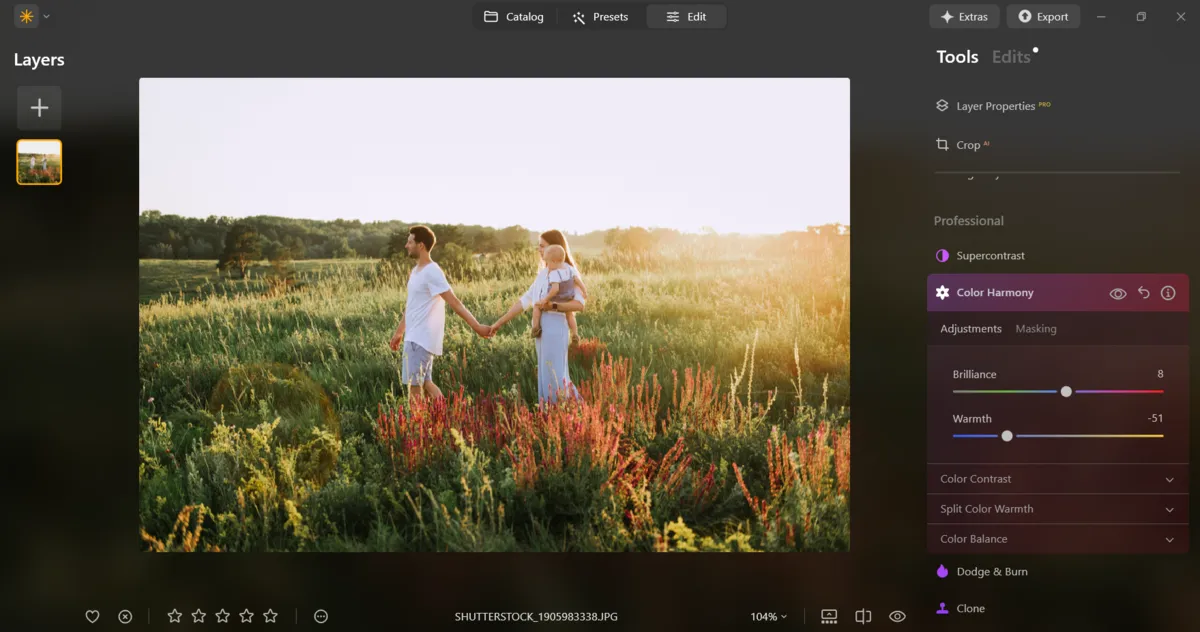Open the Presets tab

pyautogui.click(x=600, y=17)
